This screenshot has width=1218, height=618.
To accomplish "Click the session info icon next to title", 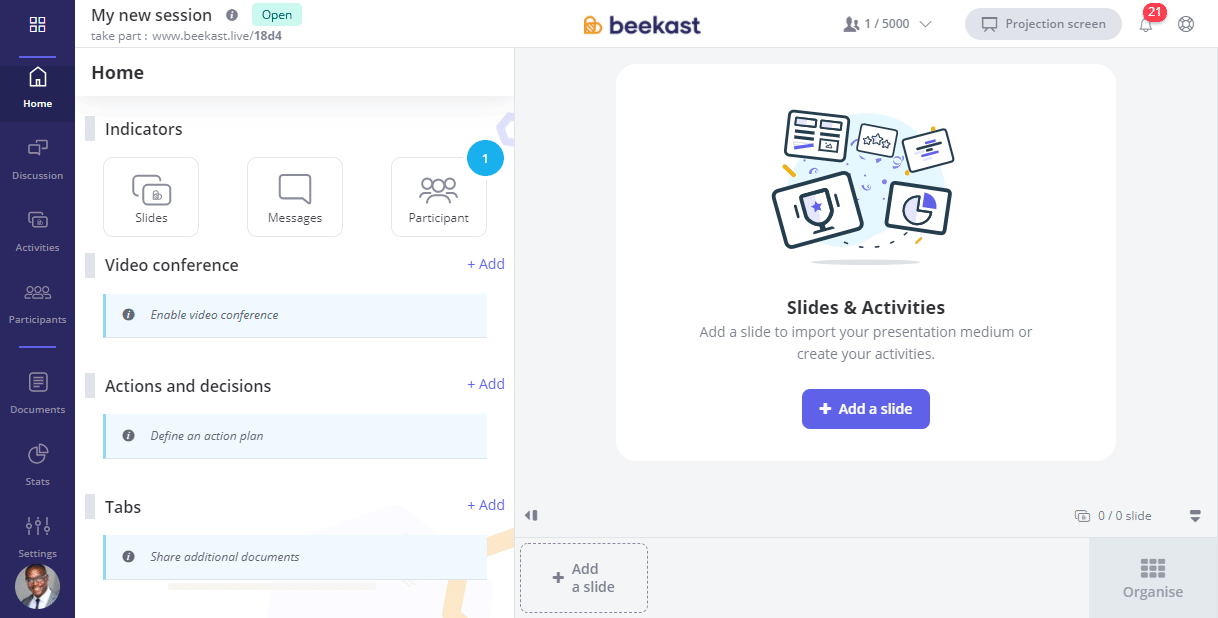I will pyautogui.click(x=232, y=15).
